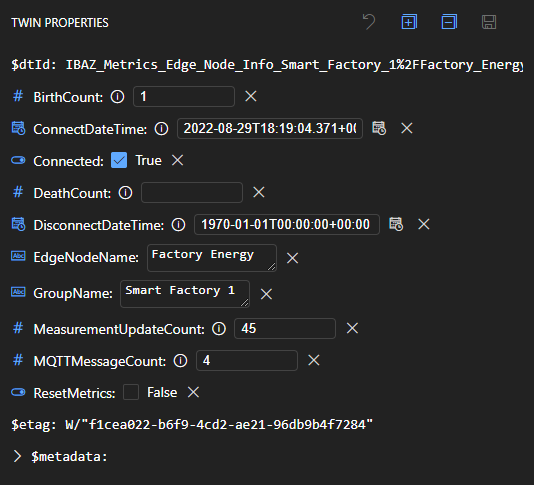Screen dimensions: 534x485
Task: Expand the $metadata section
Action: coord(17,456)
